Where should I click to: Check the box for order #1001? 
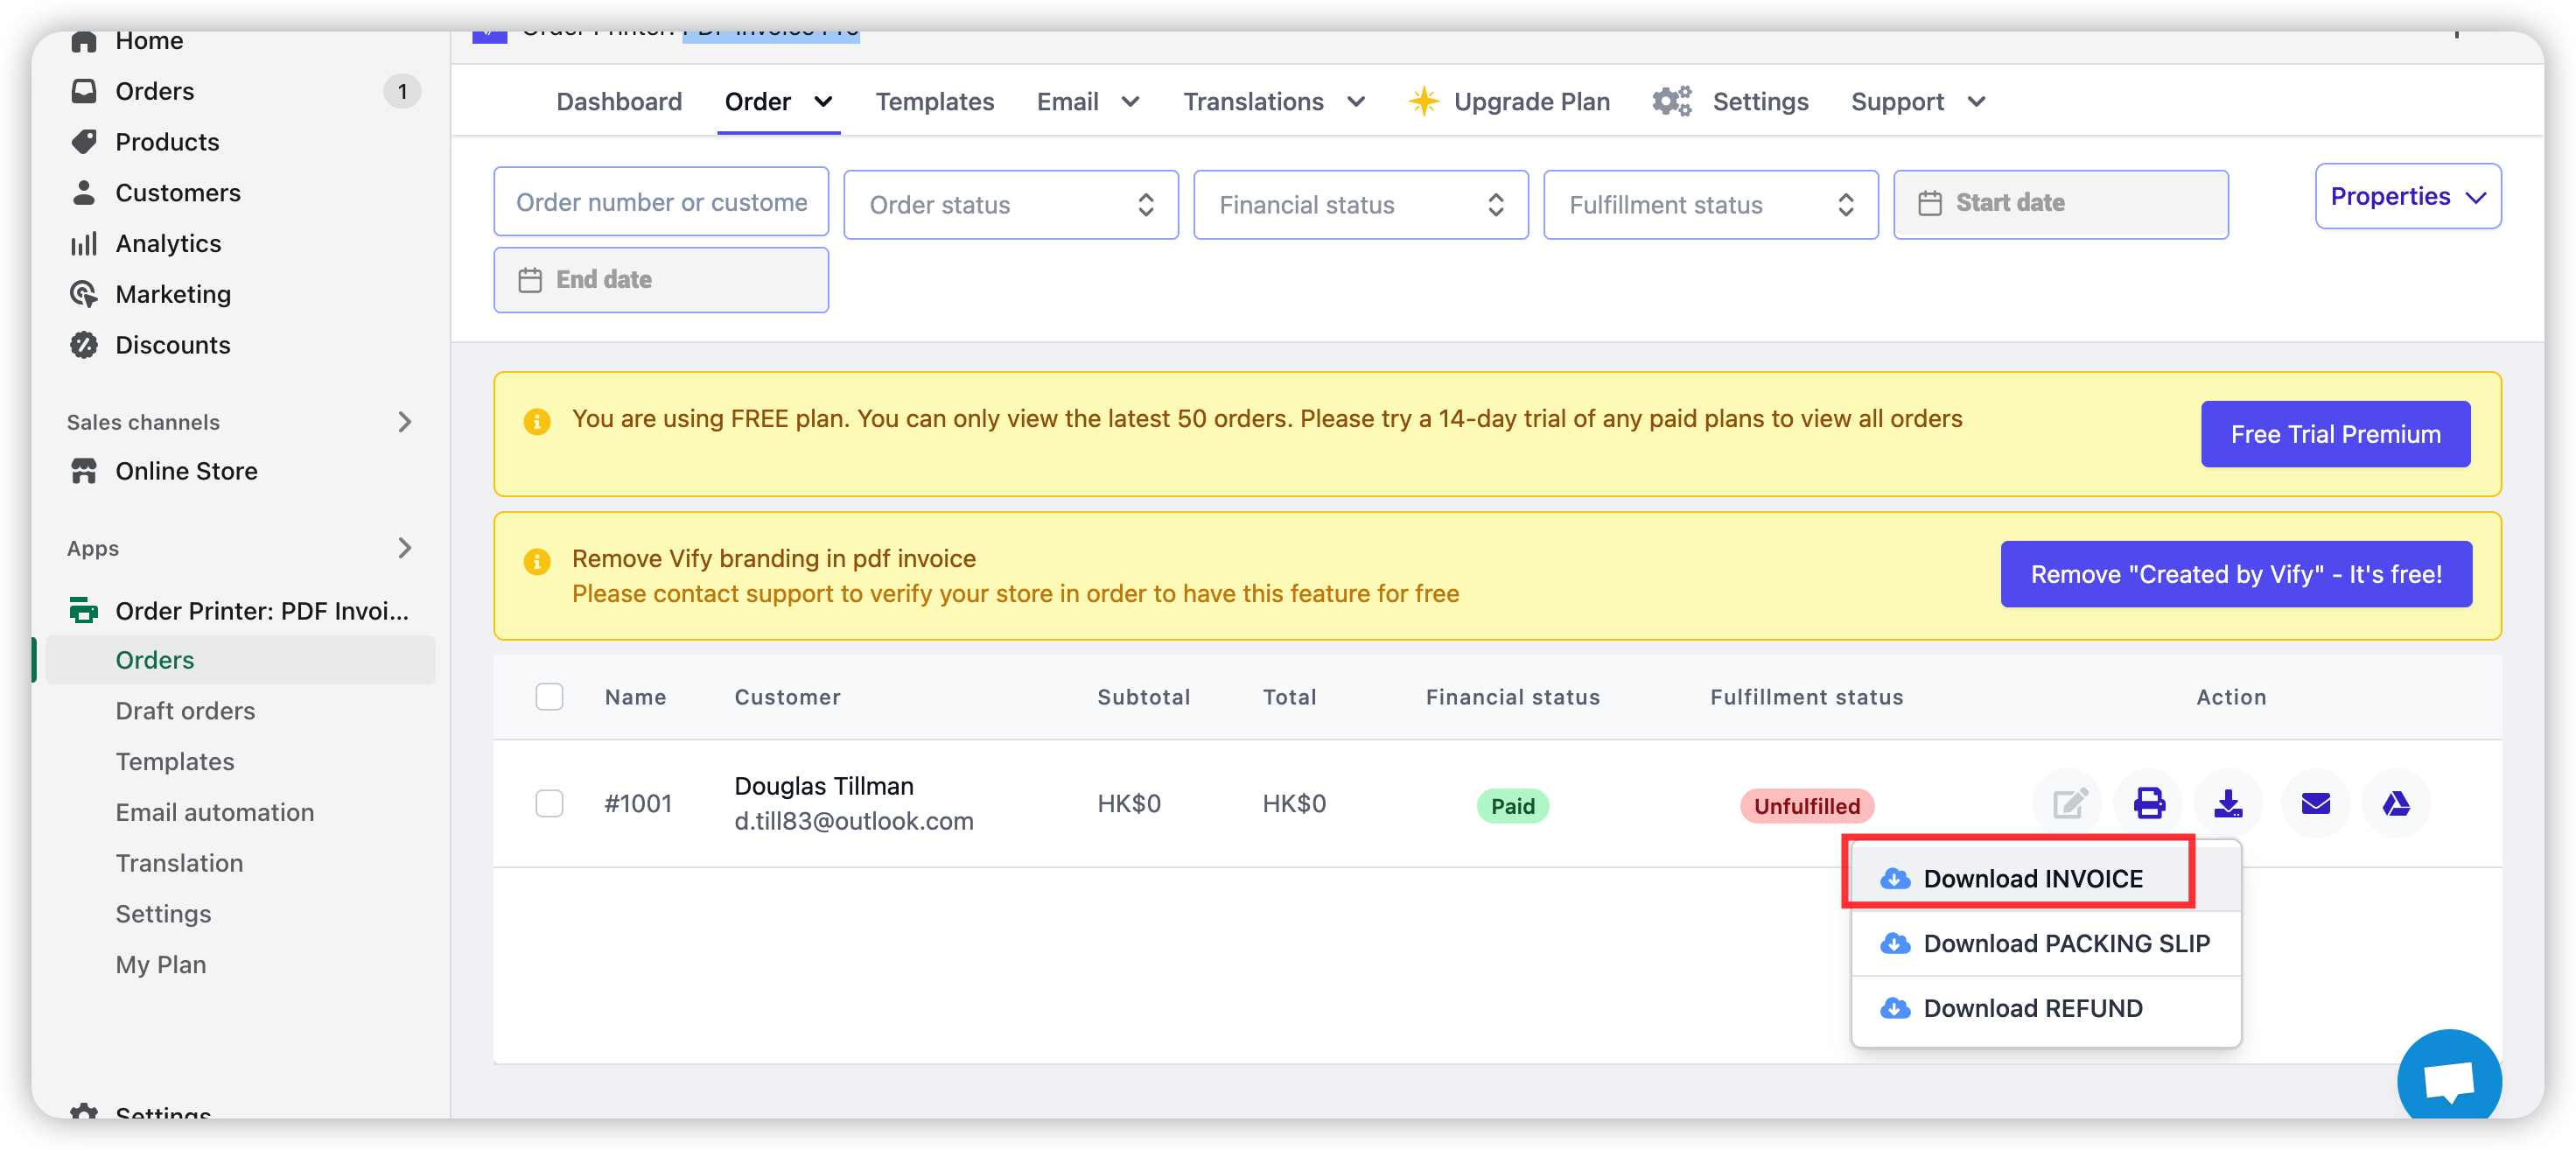tap(549, 803)
